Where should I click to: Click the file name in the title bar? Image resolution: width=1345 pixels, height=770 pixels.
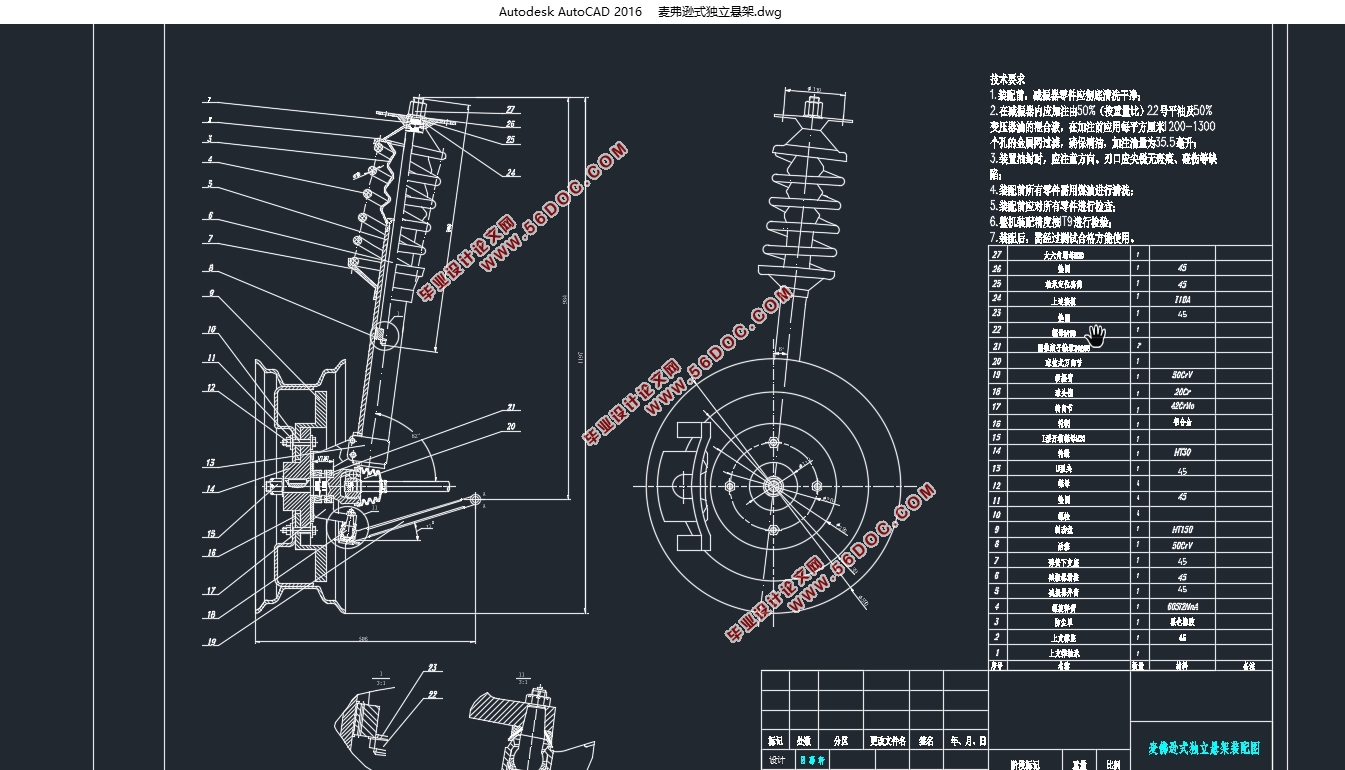(x=720, y=12)
